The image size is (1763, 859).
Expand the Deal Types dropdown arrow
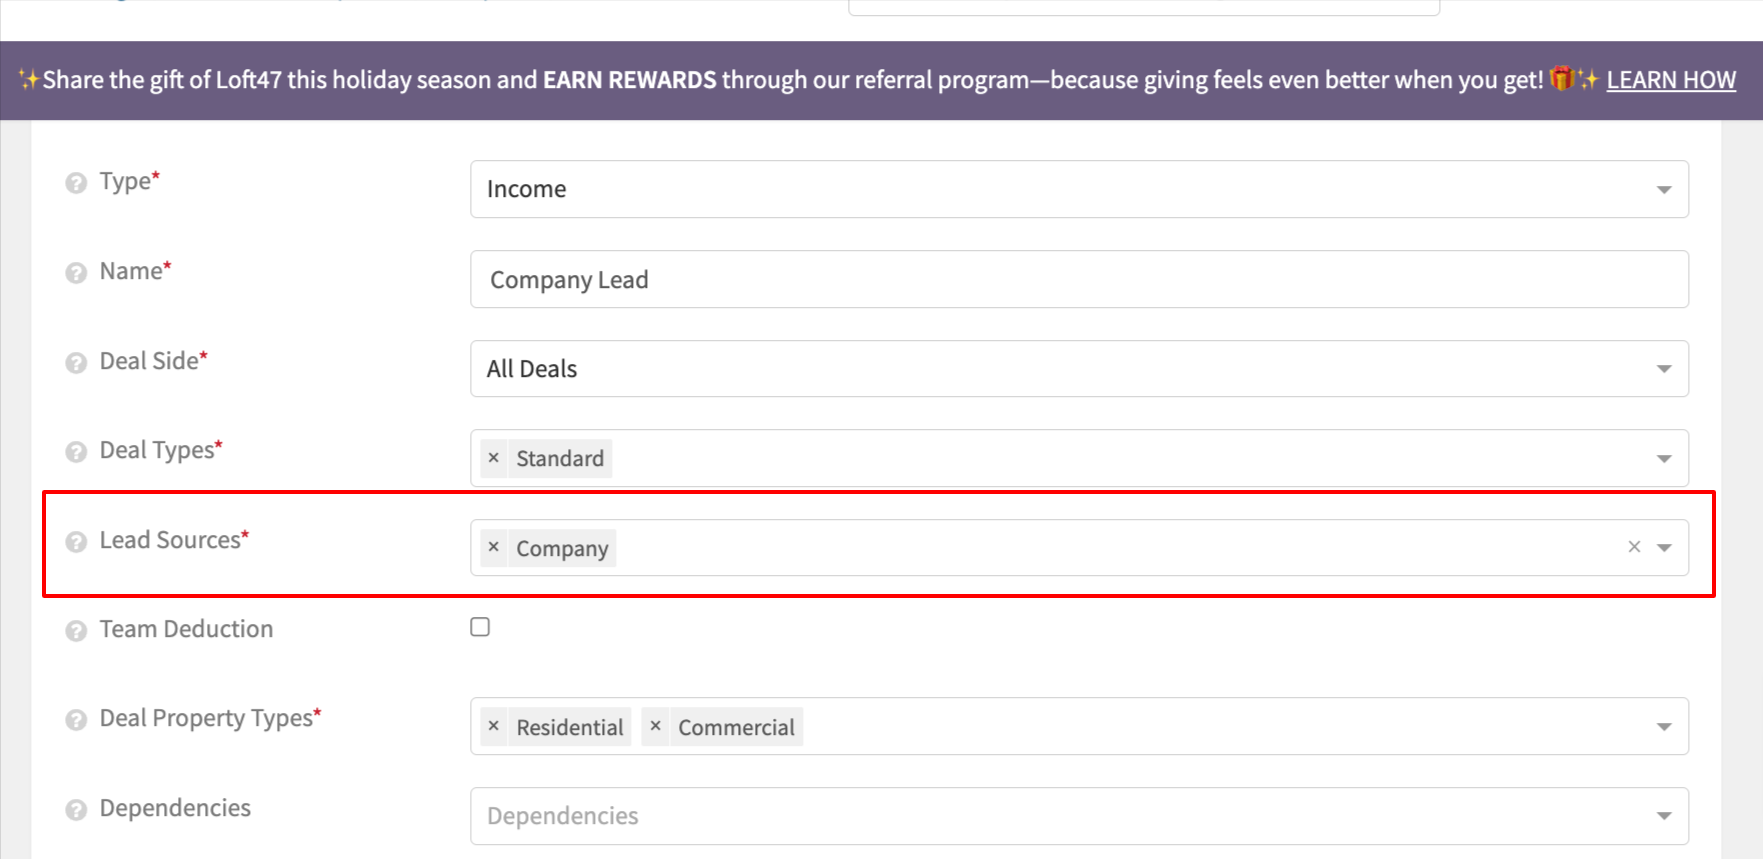point(1664,459)
